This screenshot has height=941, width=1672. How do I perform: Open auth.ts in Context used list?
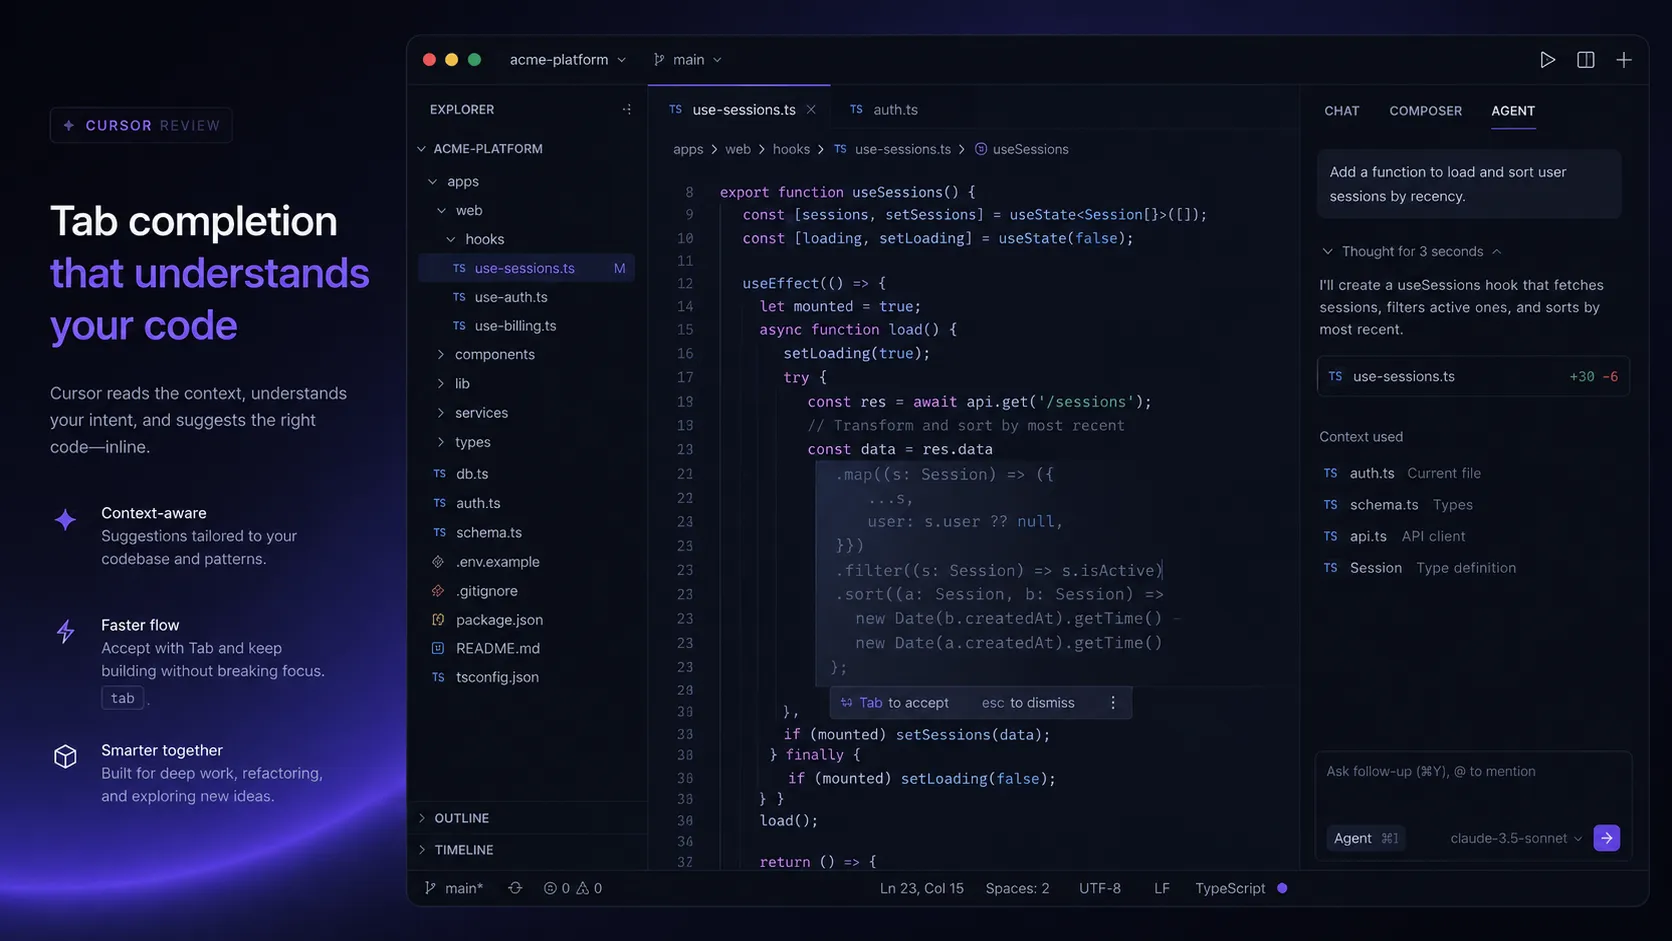point(1402,473)
